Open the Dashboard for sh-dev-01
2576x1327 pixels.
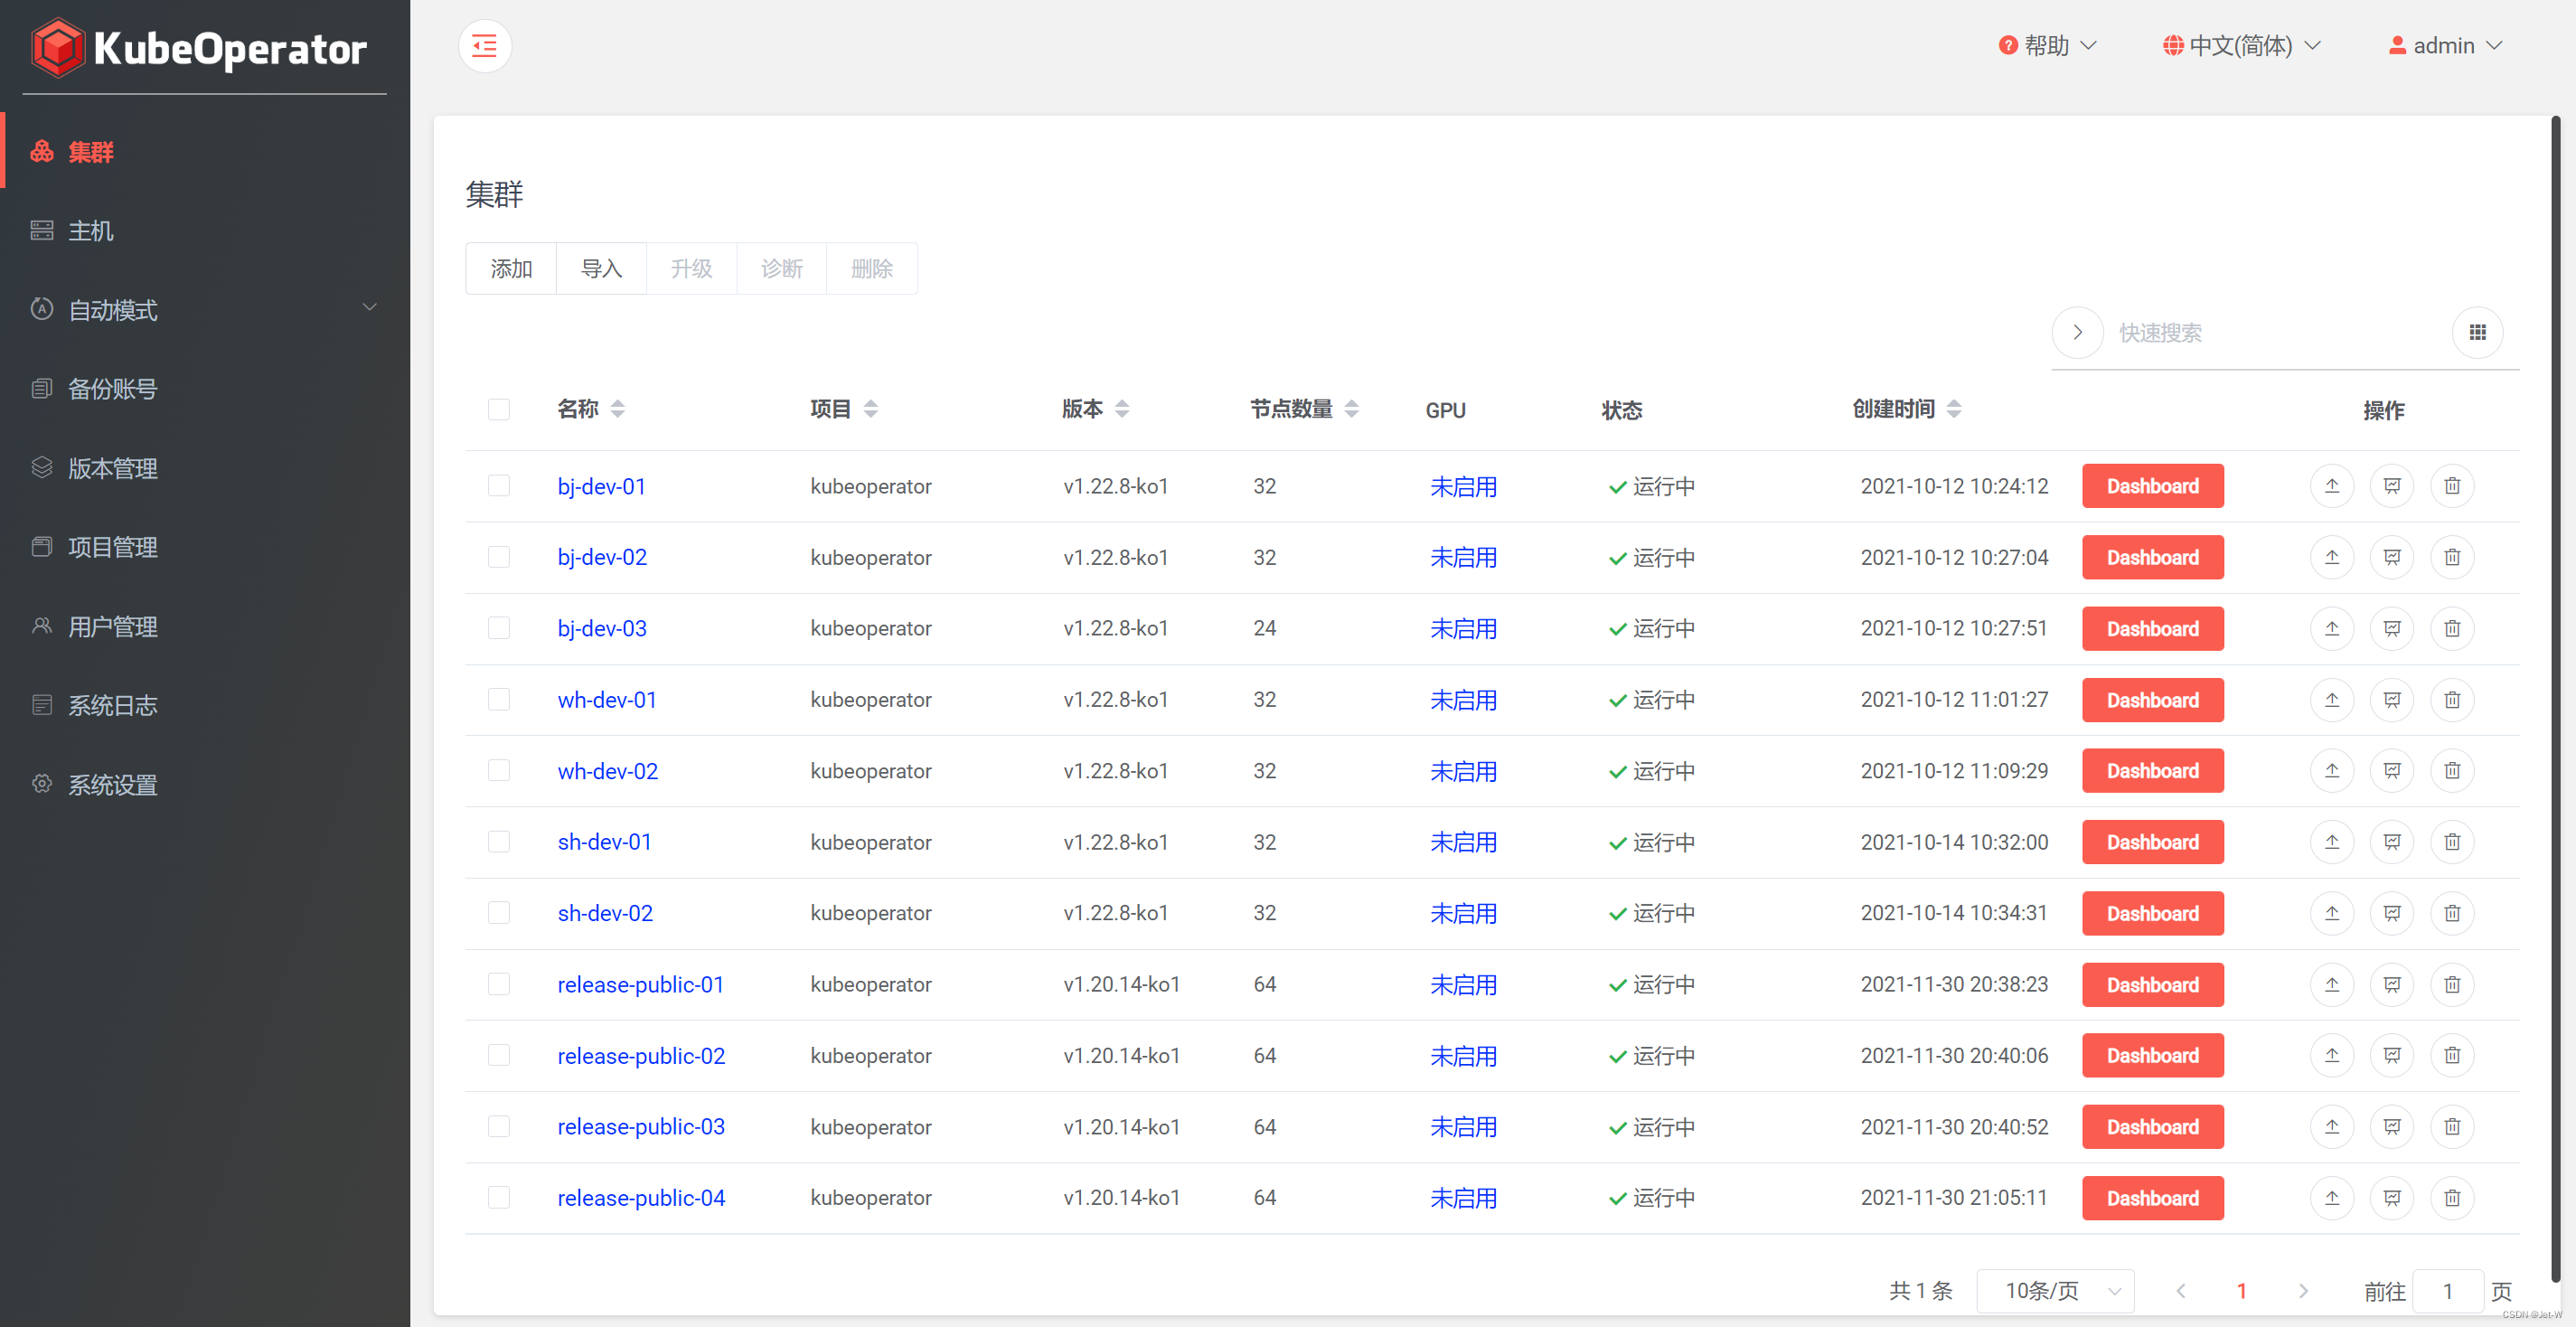tap(2152, 842)
